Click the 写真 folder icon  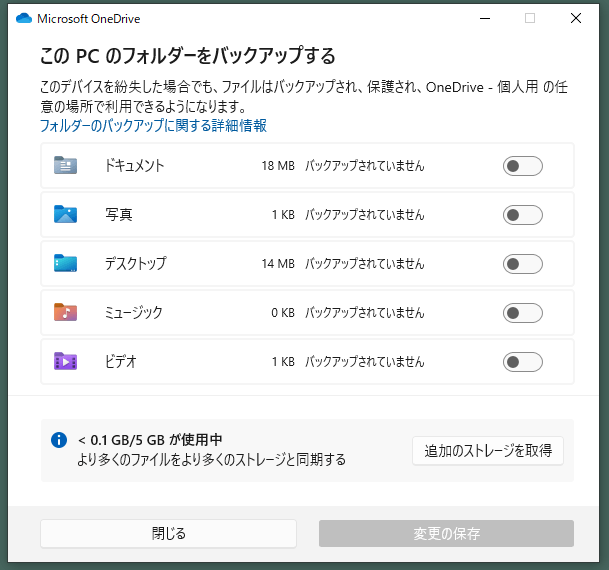point(65,214)
